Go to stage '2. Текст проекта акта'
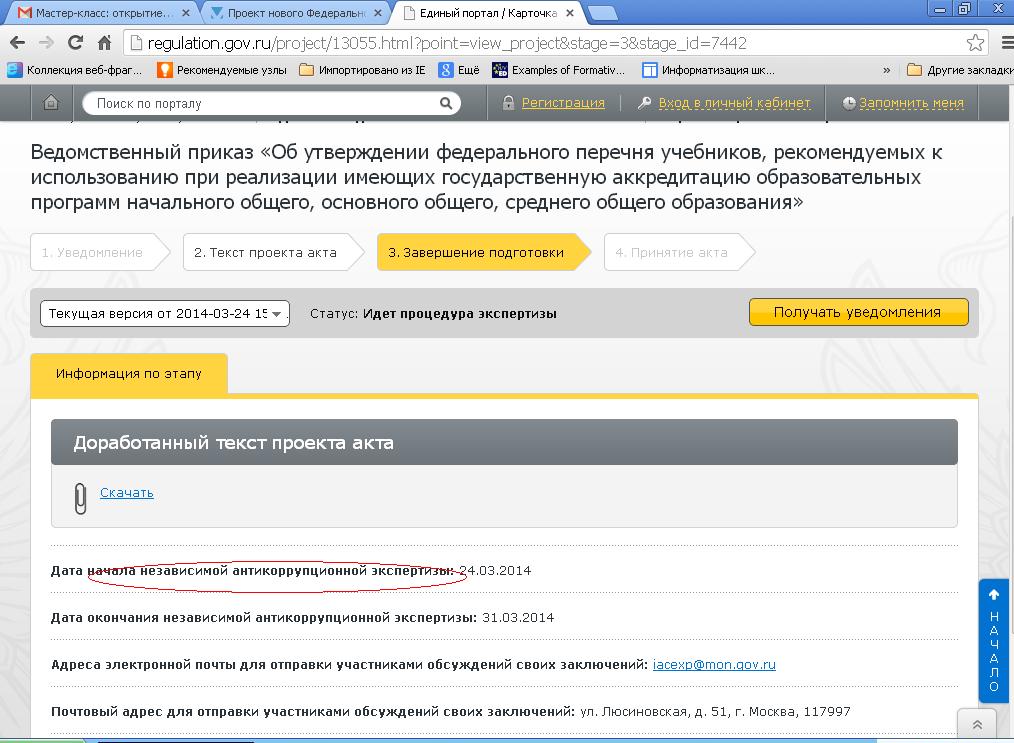 pos(265,253)
